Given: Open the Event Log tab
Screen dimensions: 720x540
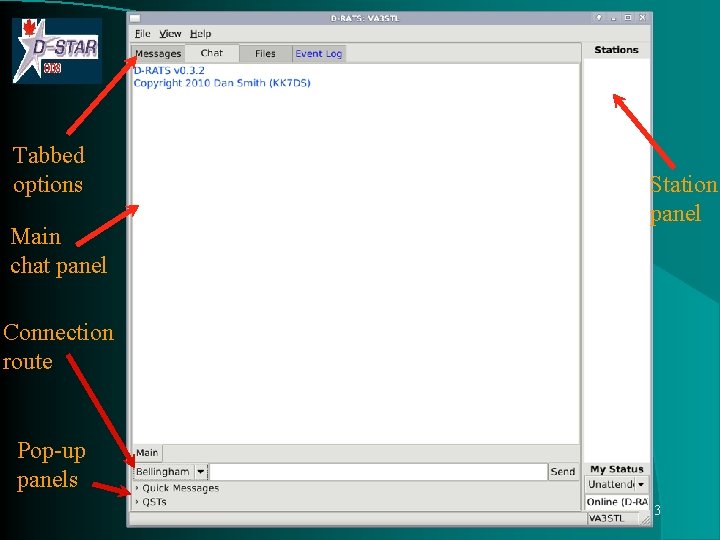Looking at the screenshot, I should pos(319,54).
